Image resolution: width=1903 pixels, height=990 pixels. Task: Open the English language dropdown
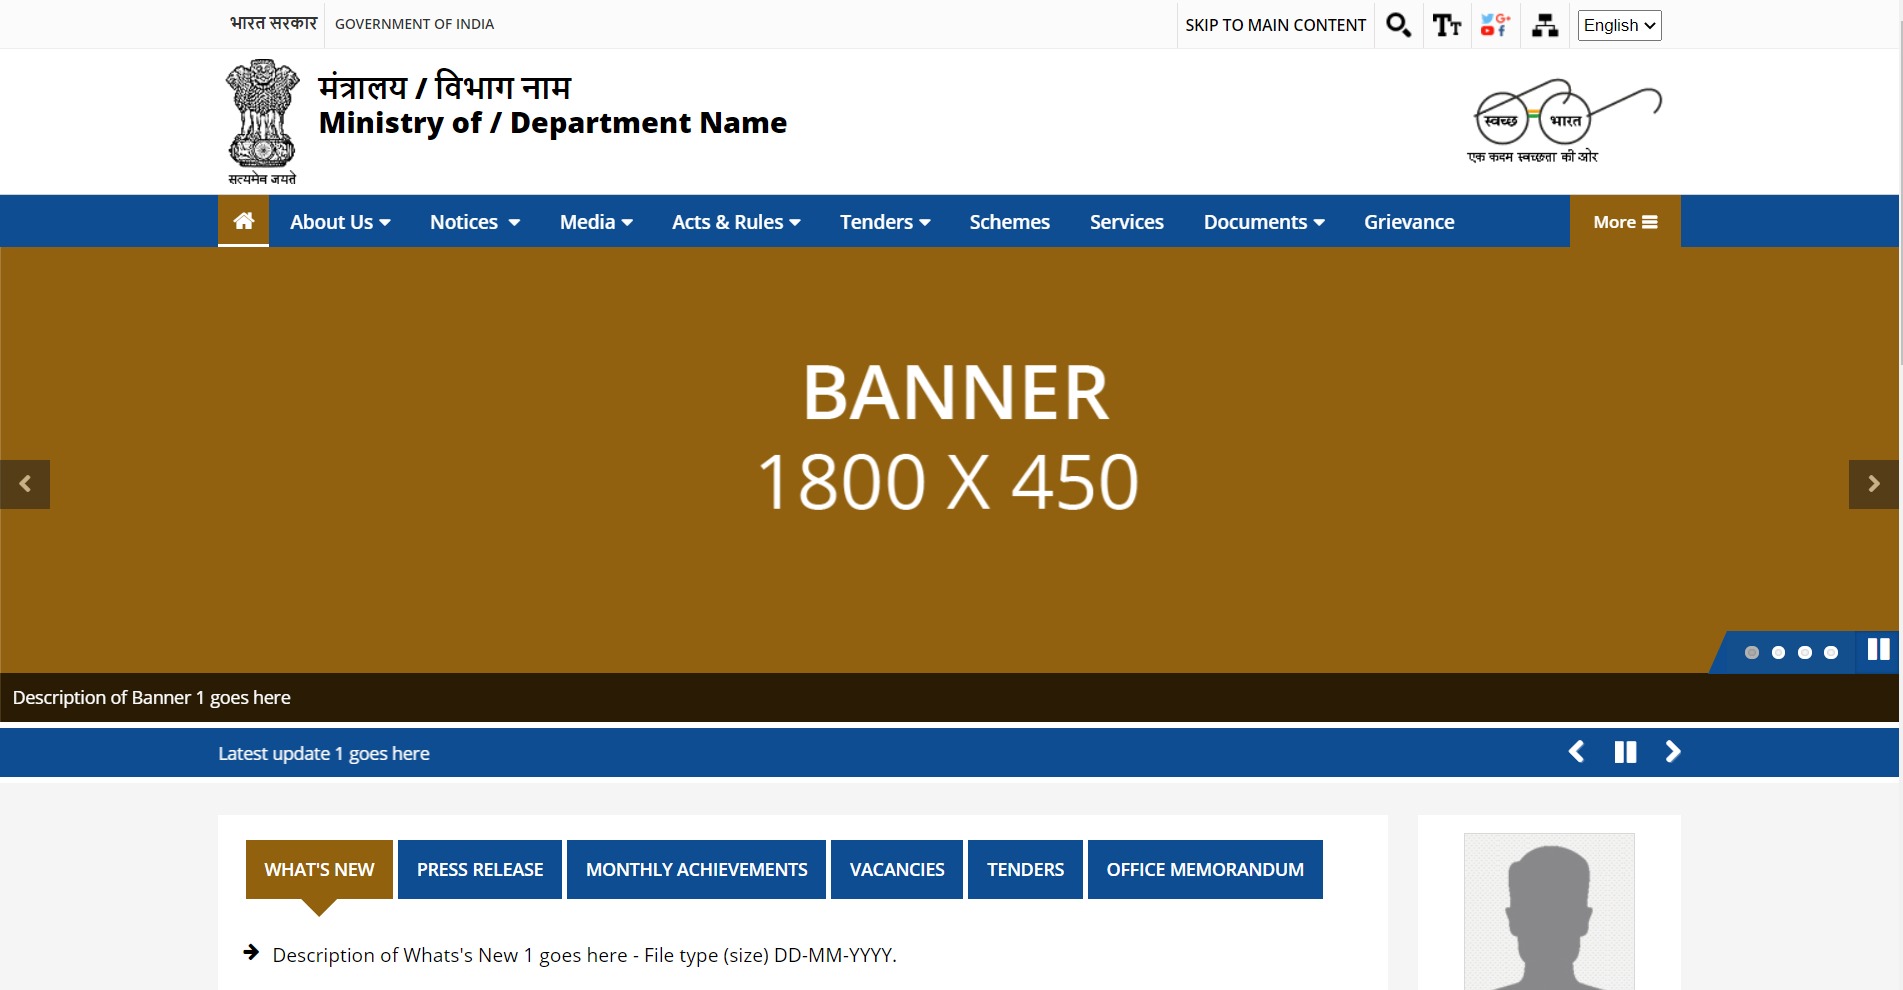1619,25
